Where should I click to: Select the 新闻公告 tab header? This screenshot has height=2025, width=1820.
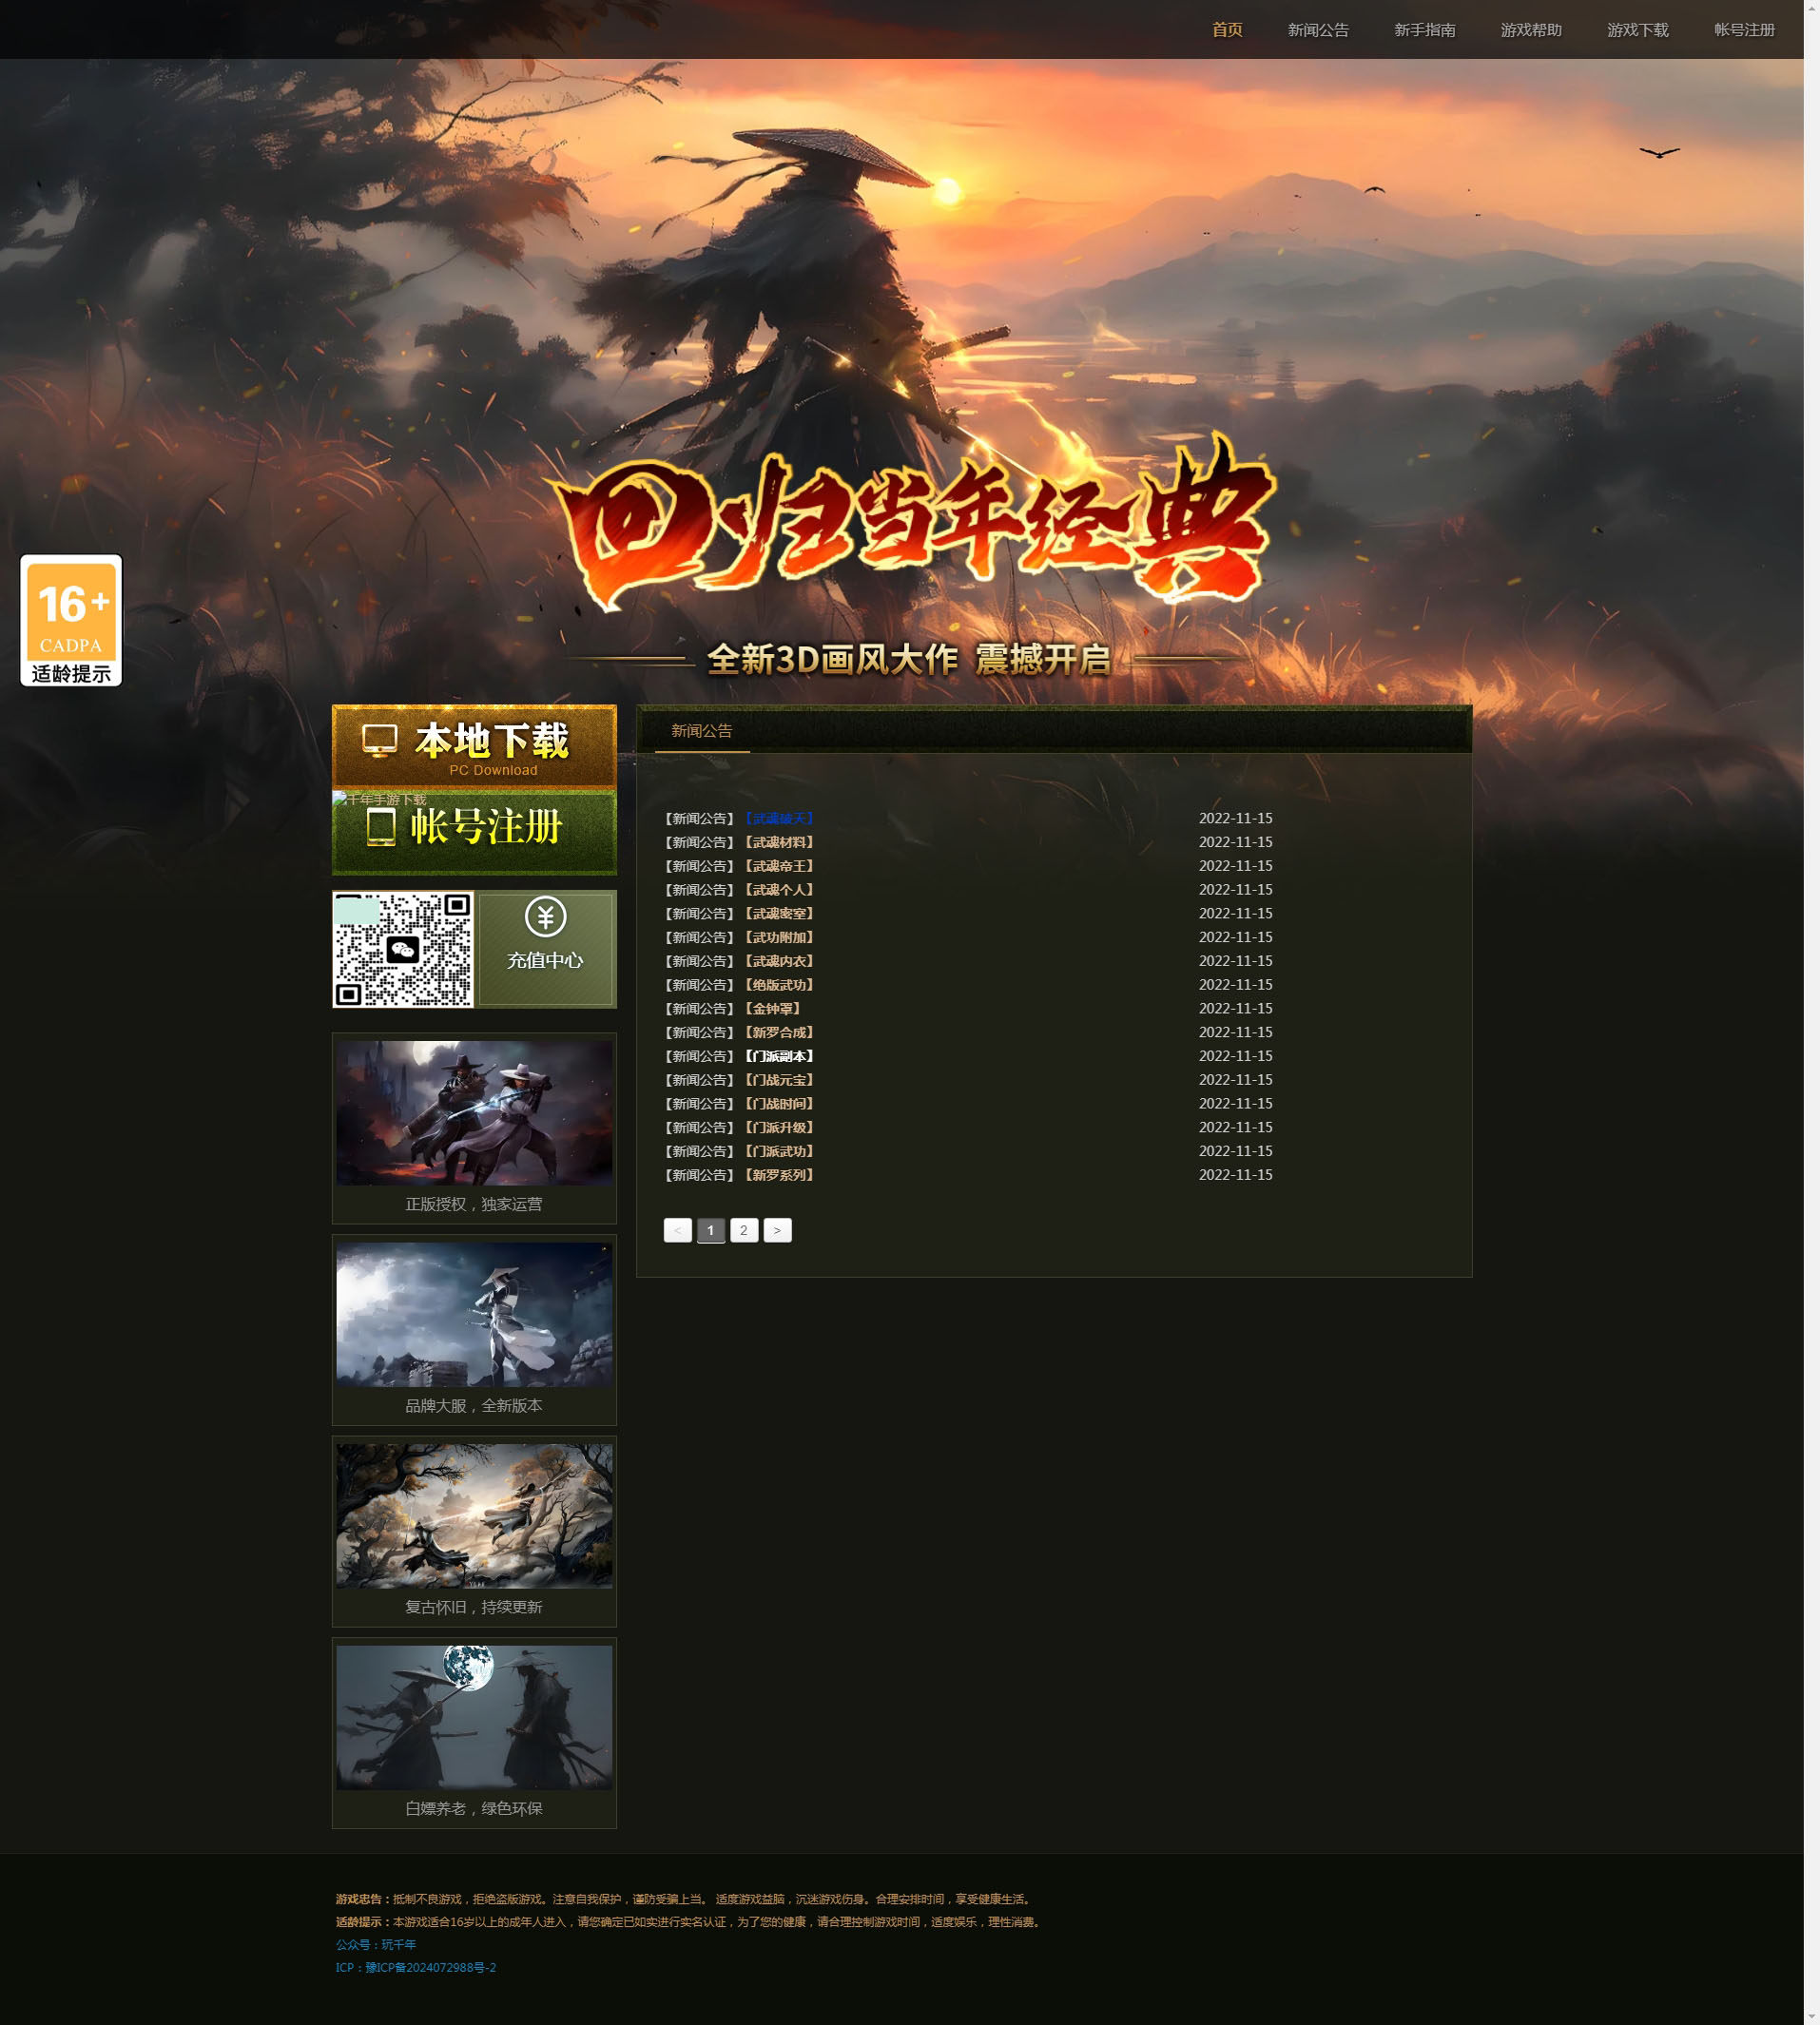702,731
